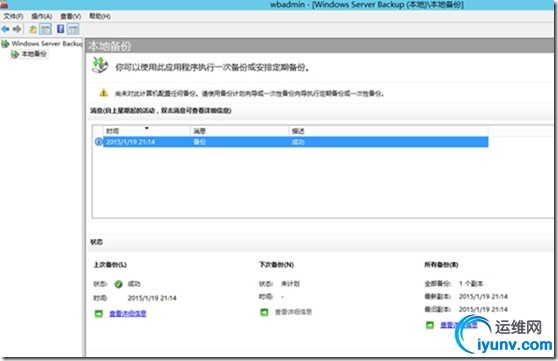Click the help toolbar icon

point(60,29)
